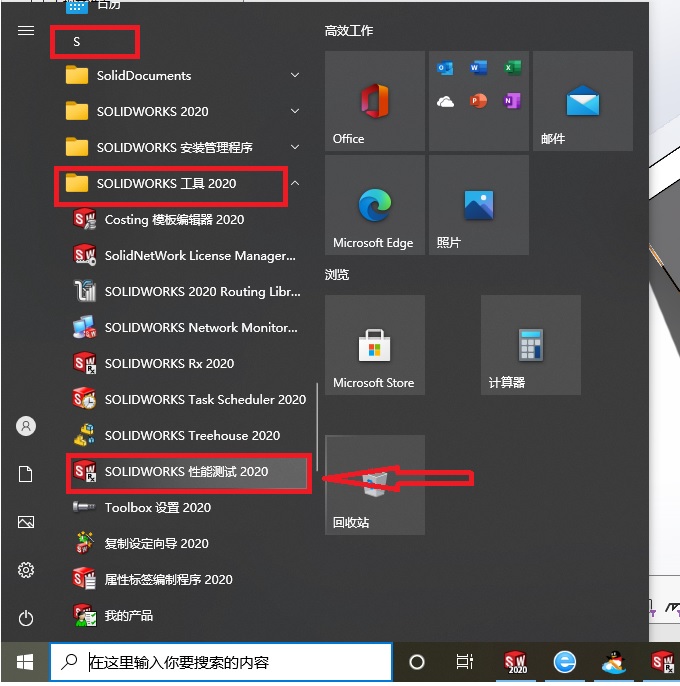Open Internet Explorer taskbar icon
Screen dimensions: 680x686
565,662
